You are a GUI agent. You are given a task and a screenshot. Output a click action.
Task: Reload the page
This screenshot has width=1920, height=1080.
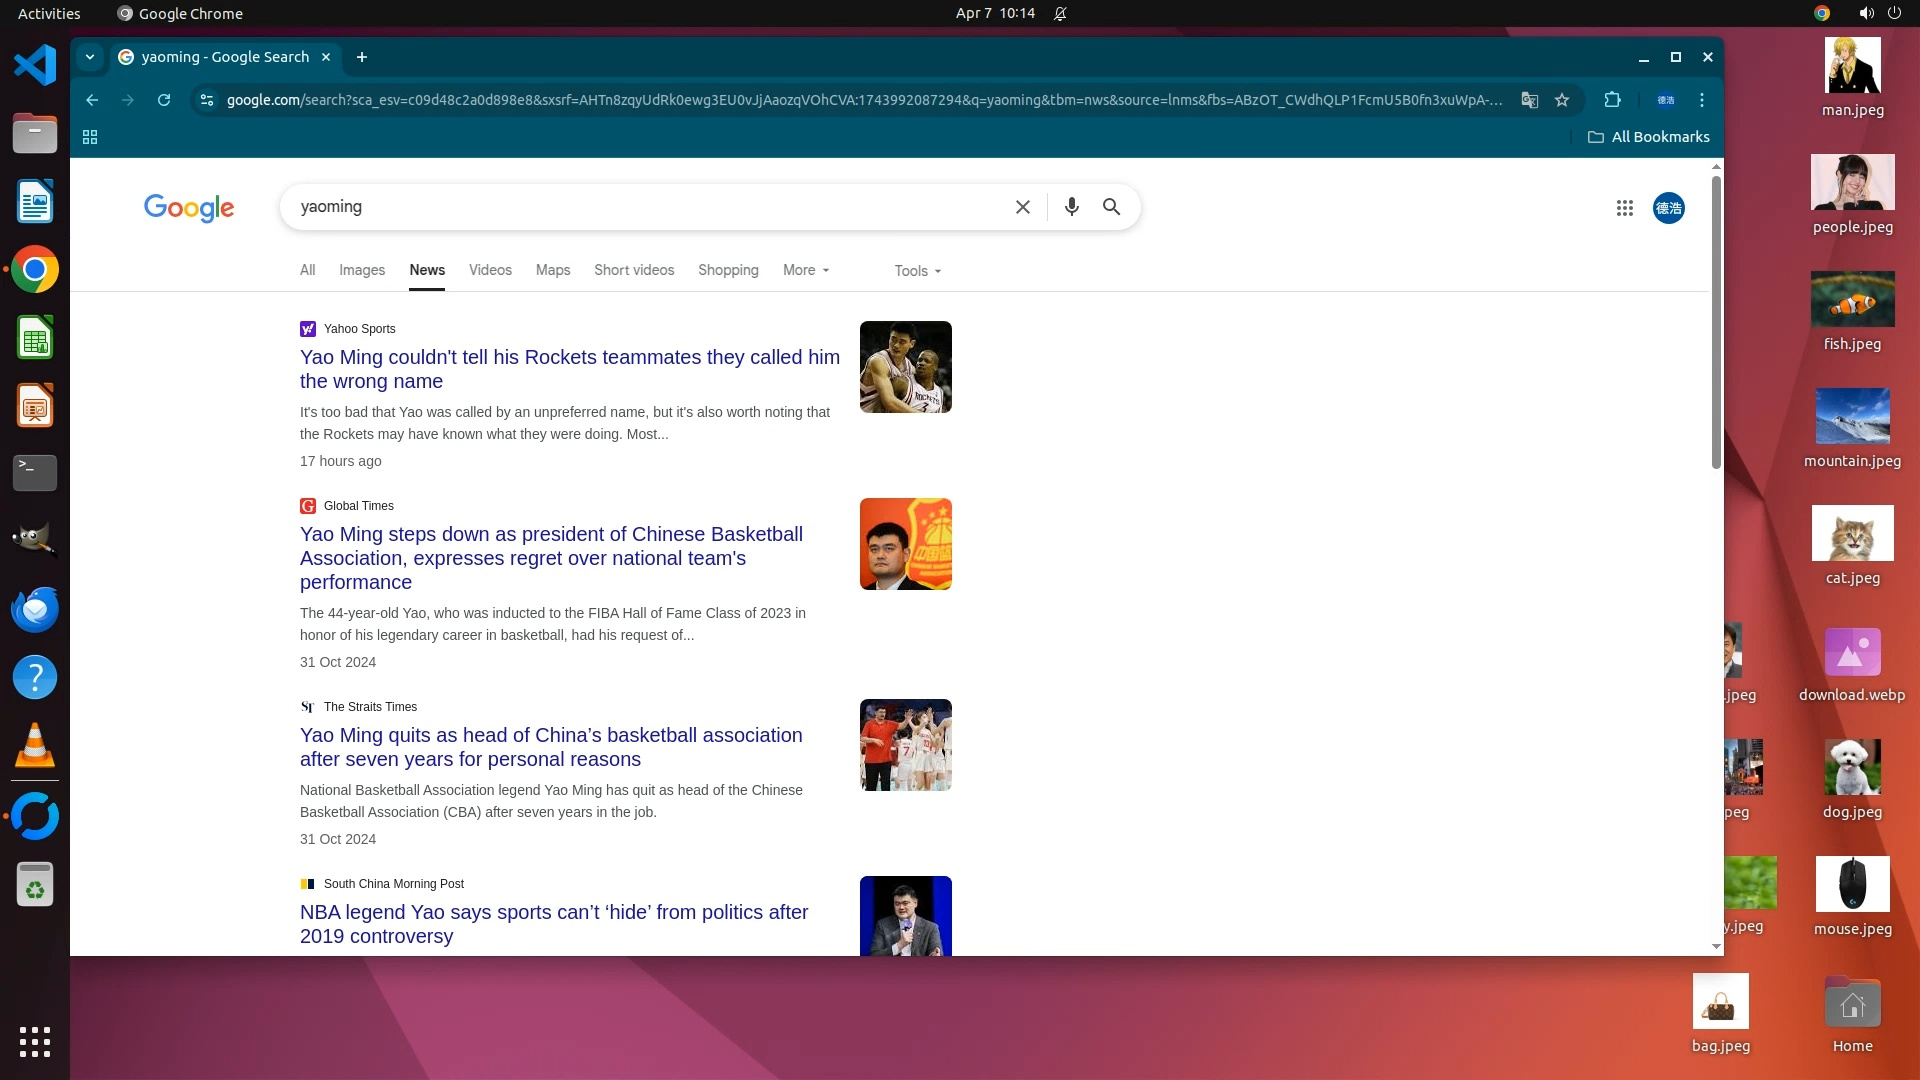[164, 100]
